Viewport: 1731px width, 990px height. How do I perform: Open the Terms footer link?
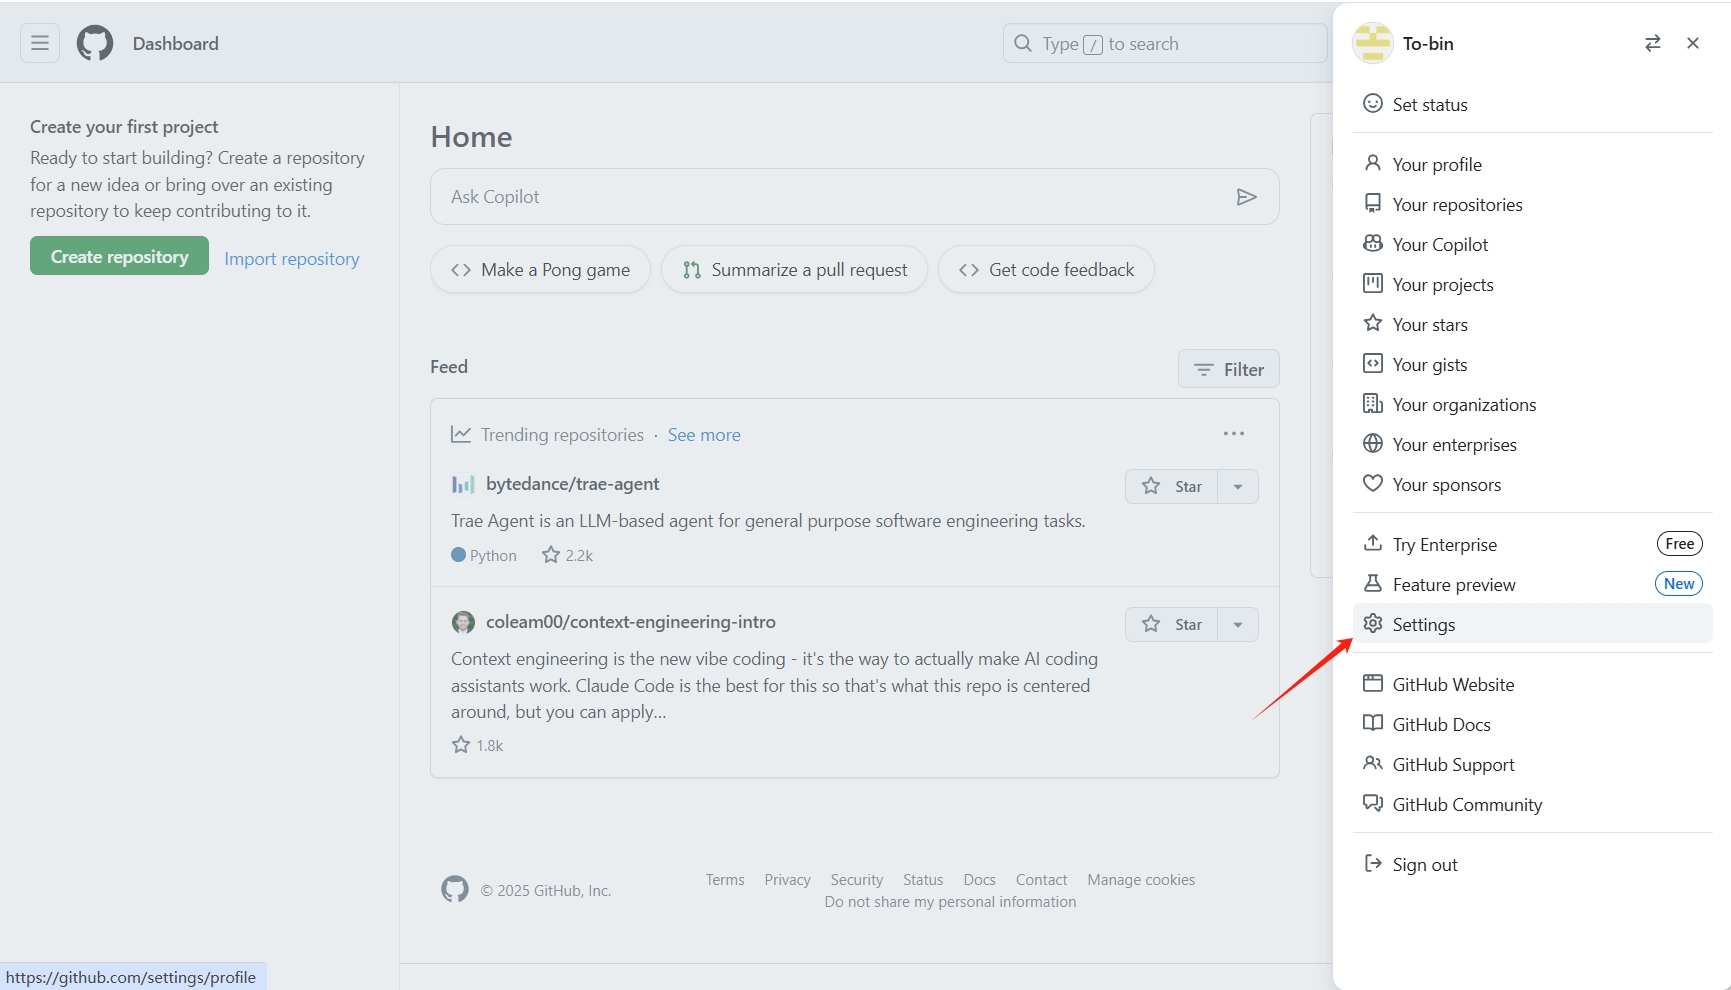point(725,880)
